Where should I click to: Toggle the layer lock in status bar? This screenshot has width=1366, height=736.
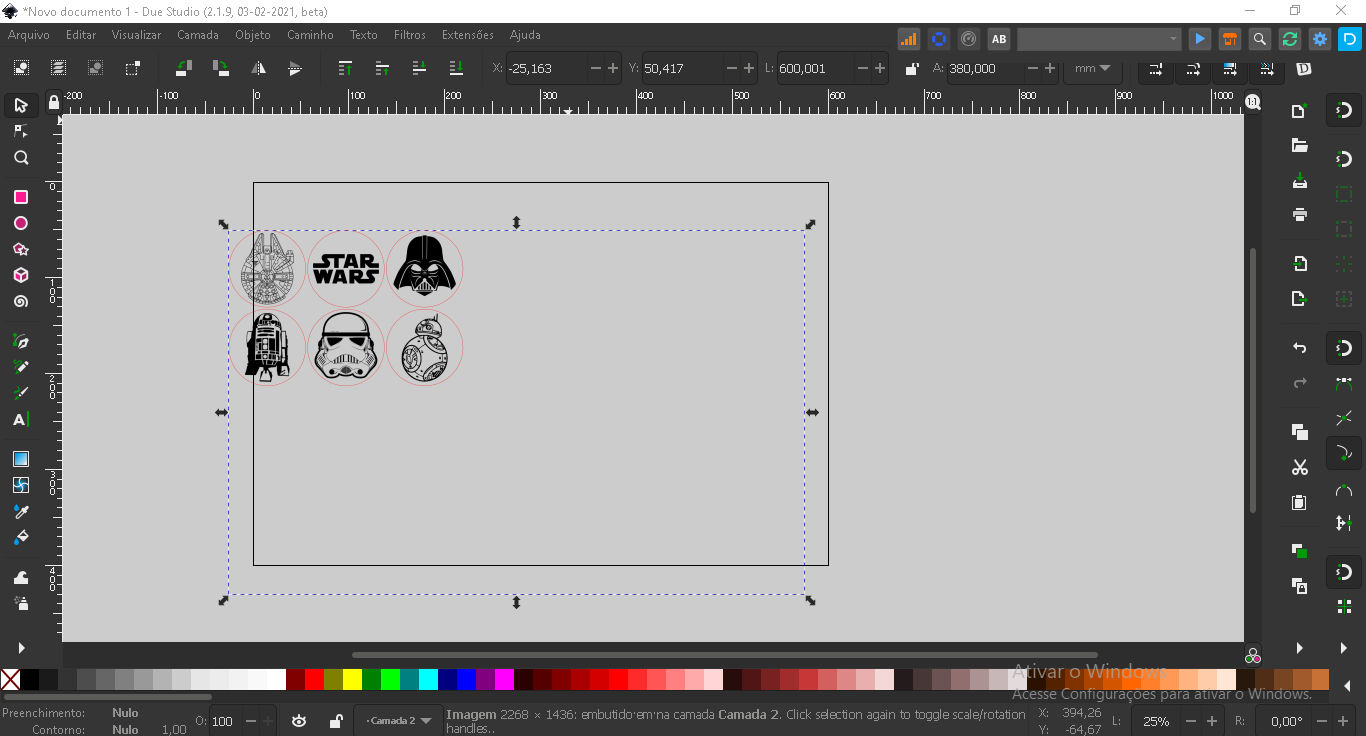(x=336, y=721)
